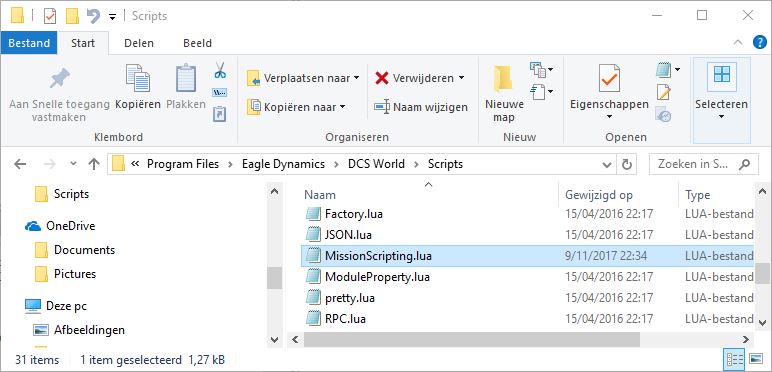The image size is (772, 372).
Task: Click the Aan Snelle toegang vastmaken pin icon
Action: (60, 79)
